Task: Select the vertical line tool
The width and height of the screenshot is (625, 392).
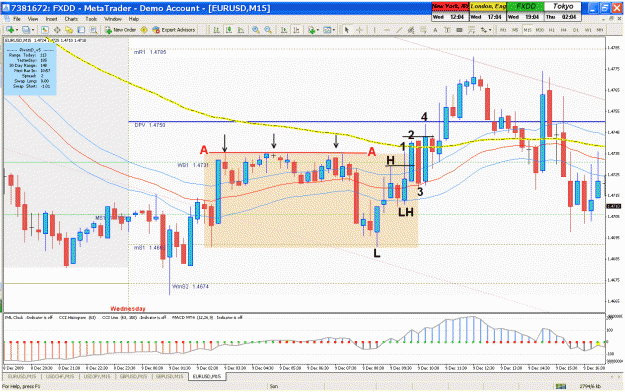Action: [x=374, y=30]
